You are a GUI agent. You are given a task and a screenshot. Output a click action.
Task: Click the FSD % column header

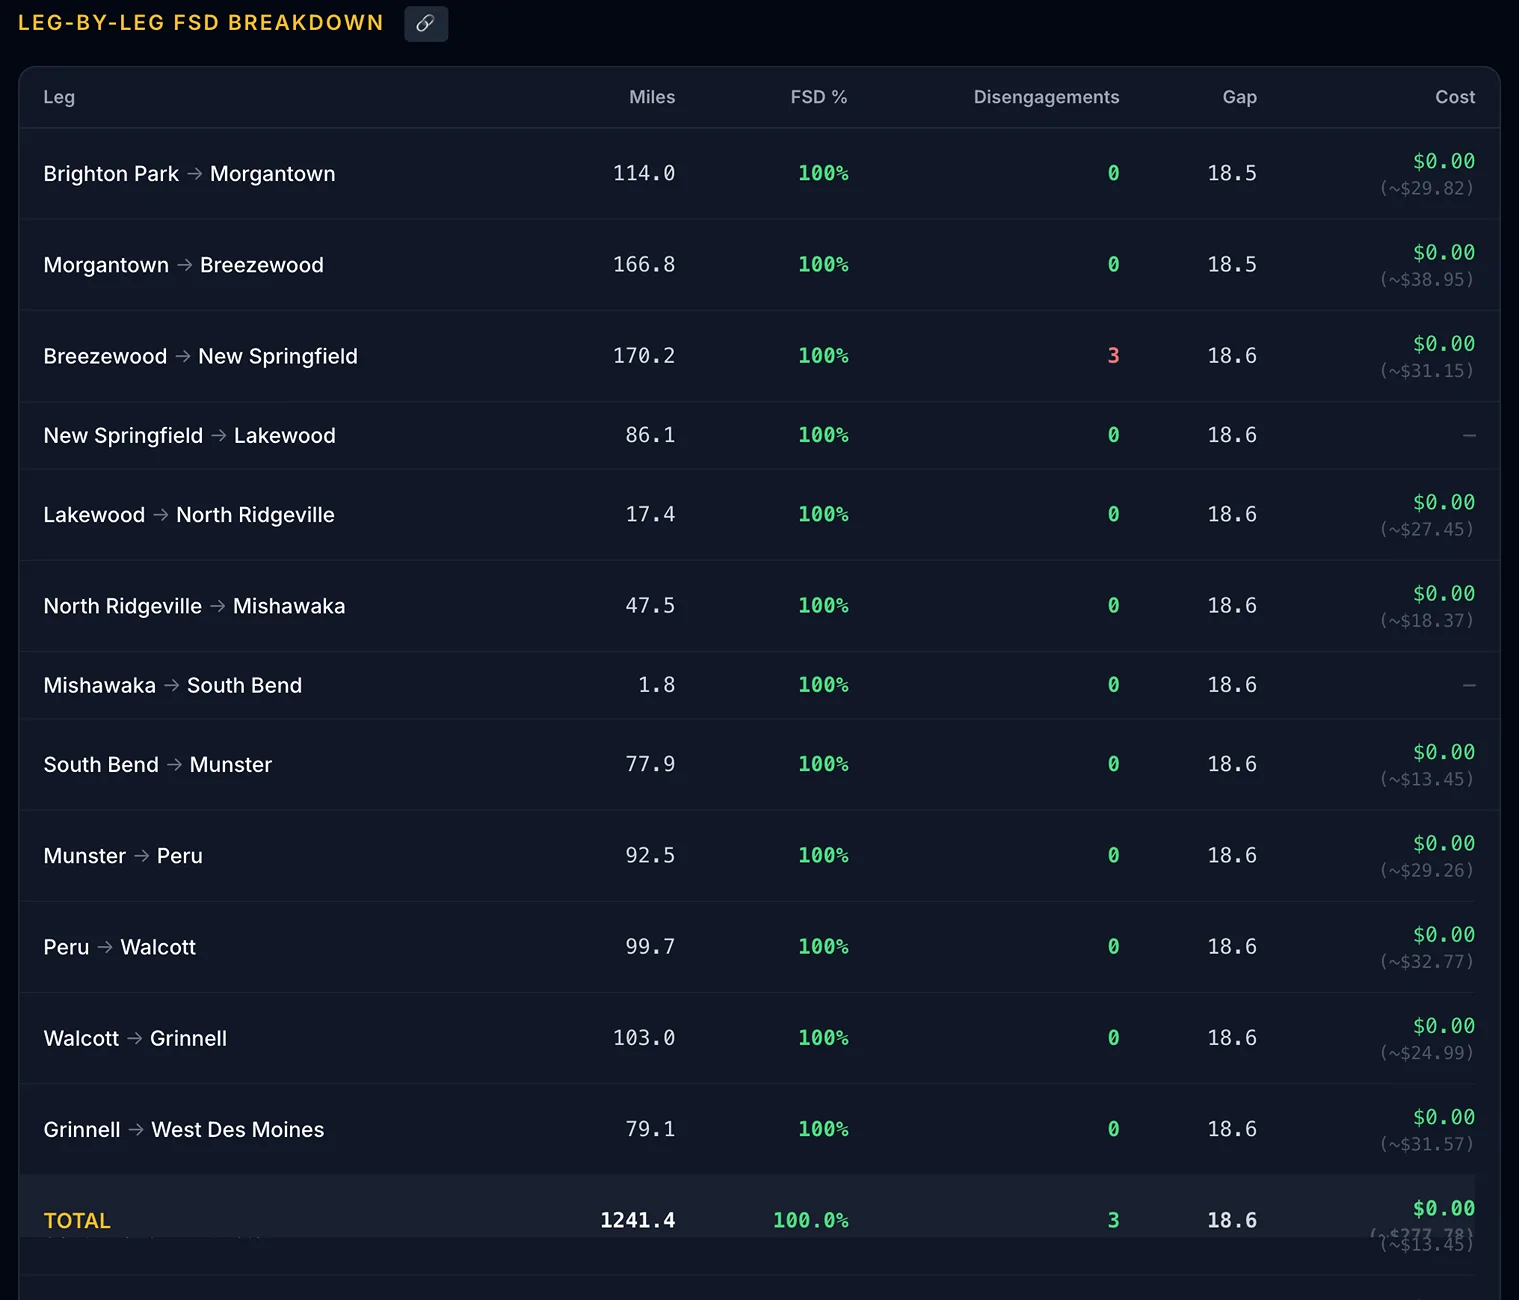(819, 97)
